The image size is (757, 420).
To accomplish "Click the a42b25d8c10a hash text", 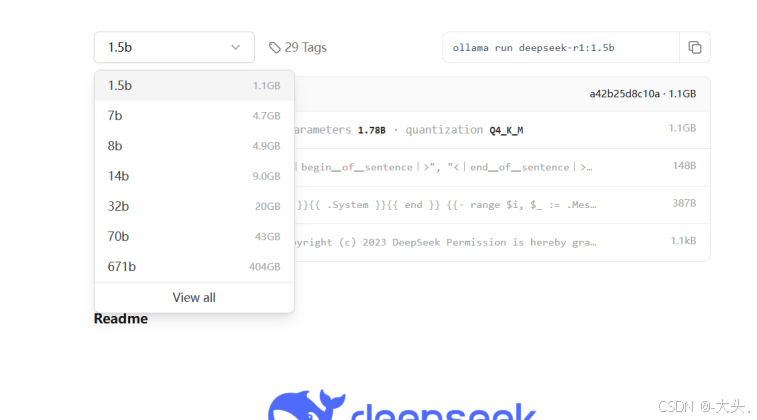I will pos(624,94).
